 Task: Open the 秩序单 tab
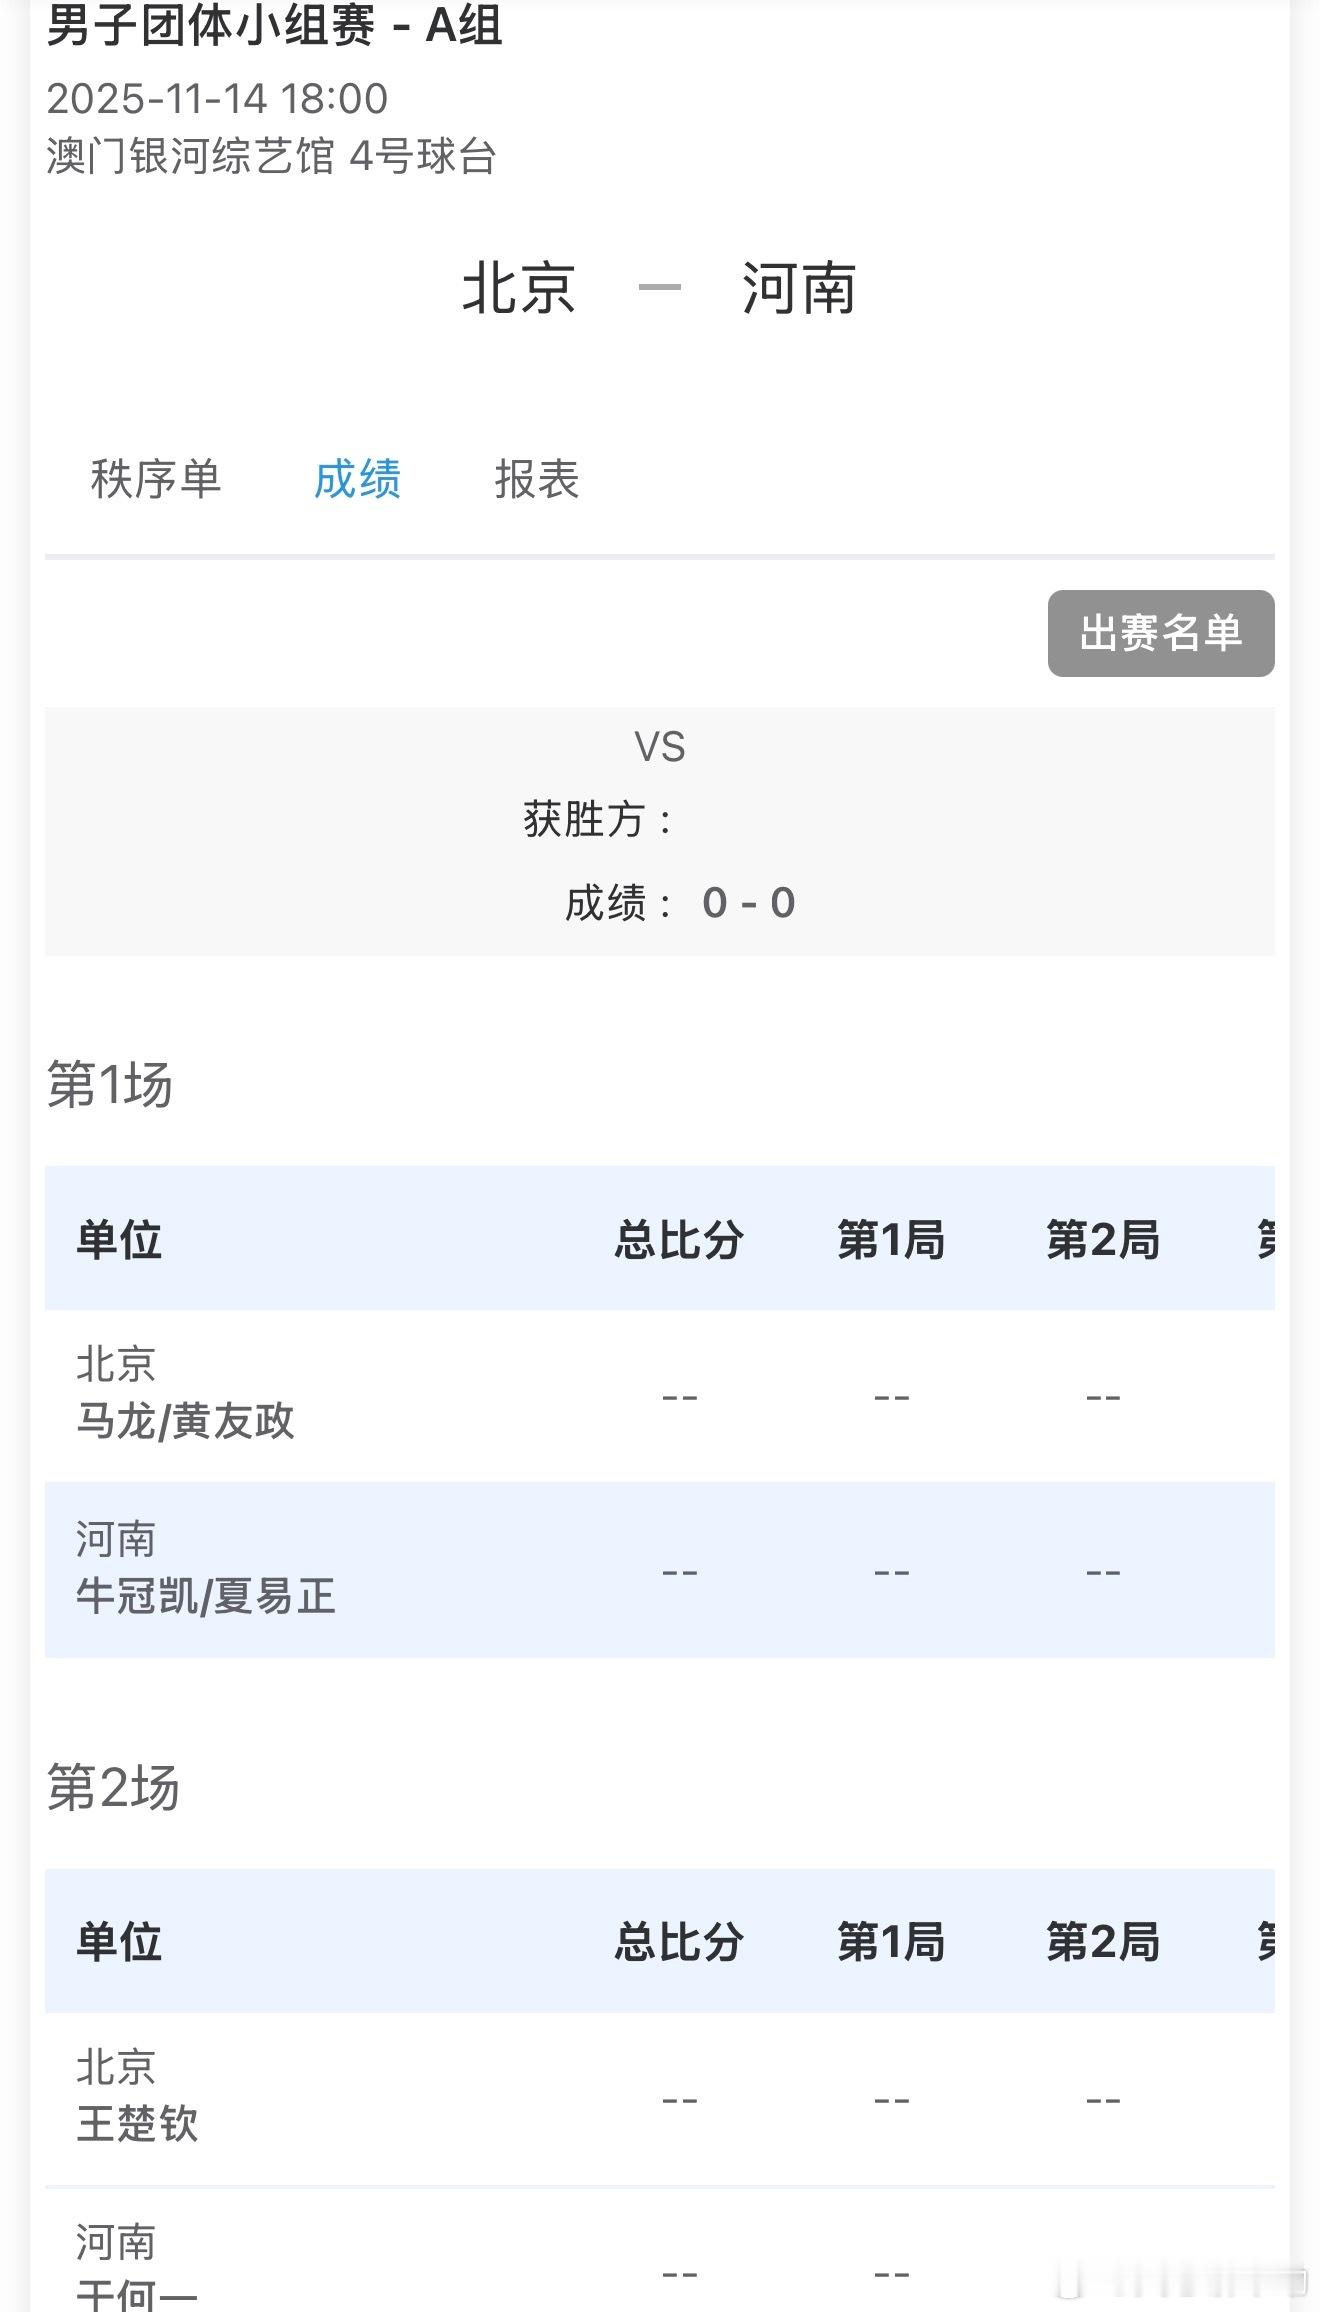pos(155,479)
